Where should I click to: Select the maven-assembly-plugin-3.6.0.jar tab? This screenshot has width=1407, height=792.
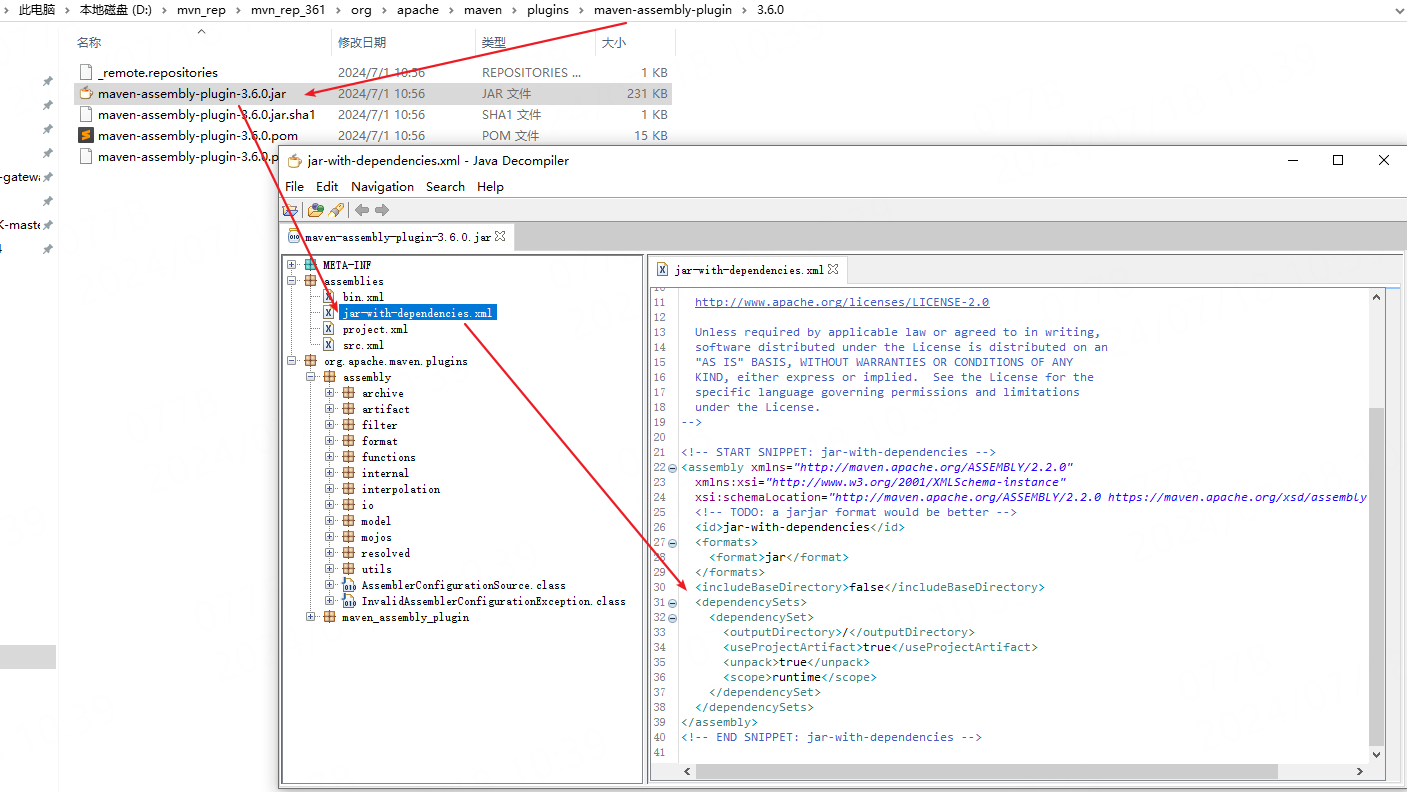(x=397, y=237)
